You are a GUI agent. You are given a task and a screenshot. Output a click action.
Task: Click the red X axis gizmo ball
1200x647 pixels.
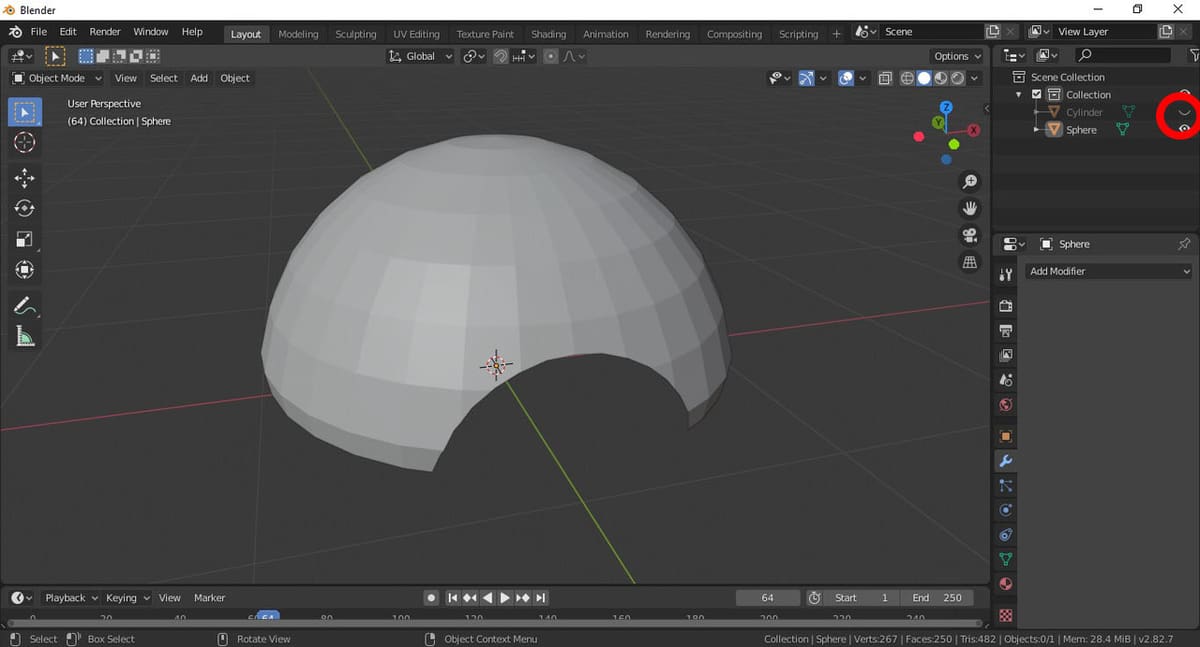974,130
